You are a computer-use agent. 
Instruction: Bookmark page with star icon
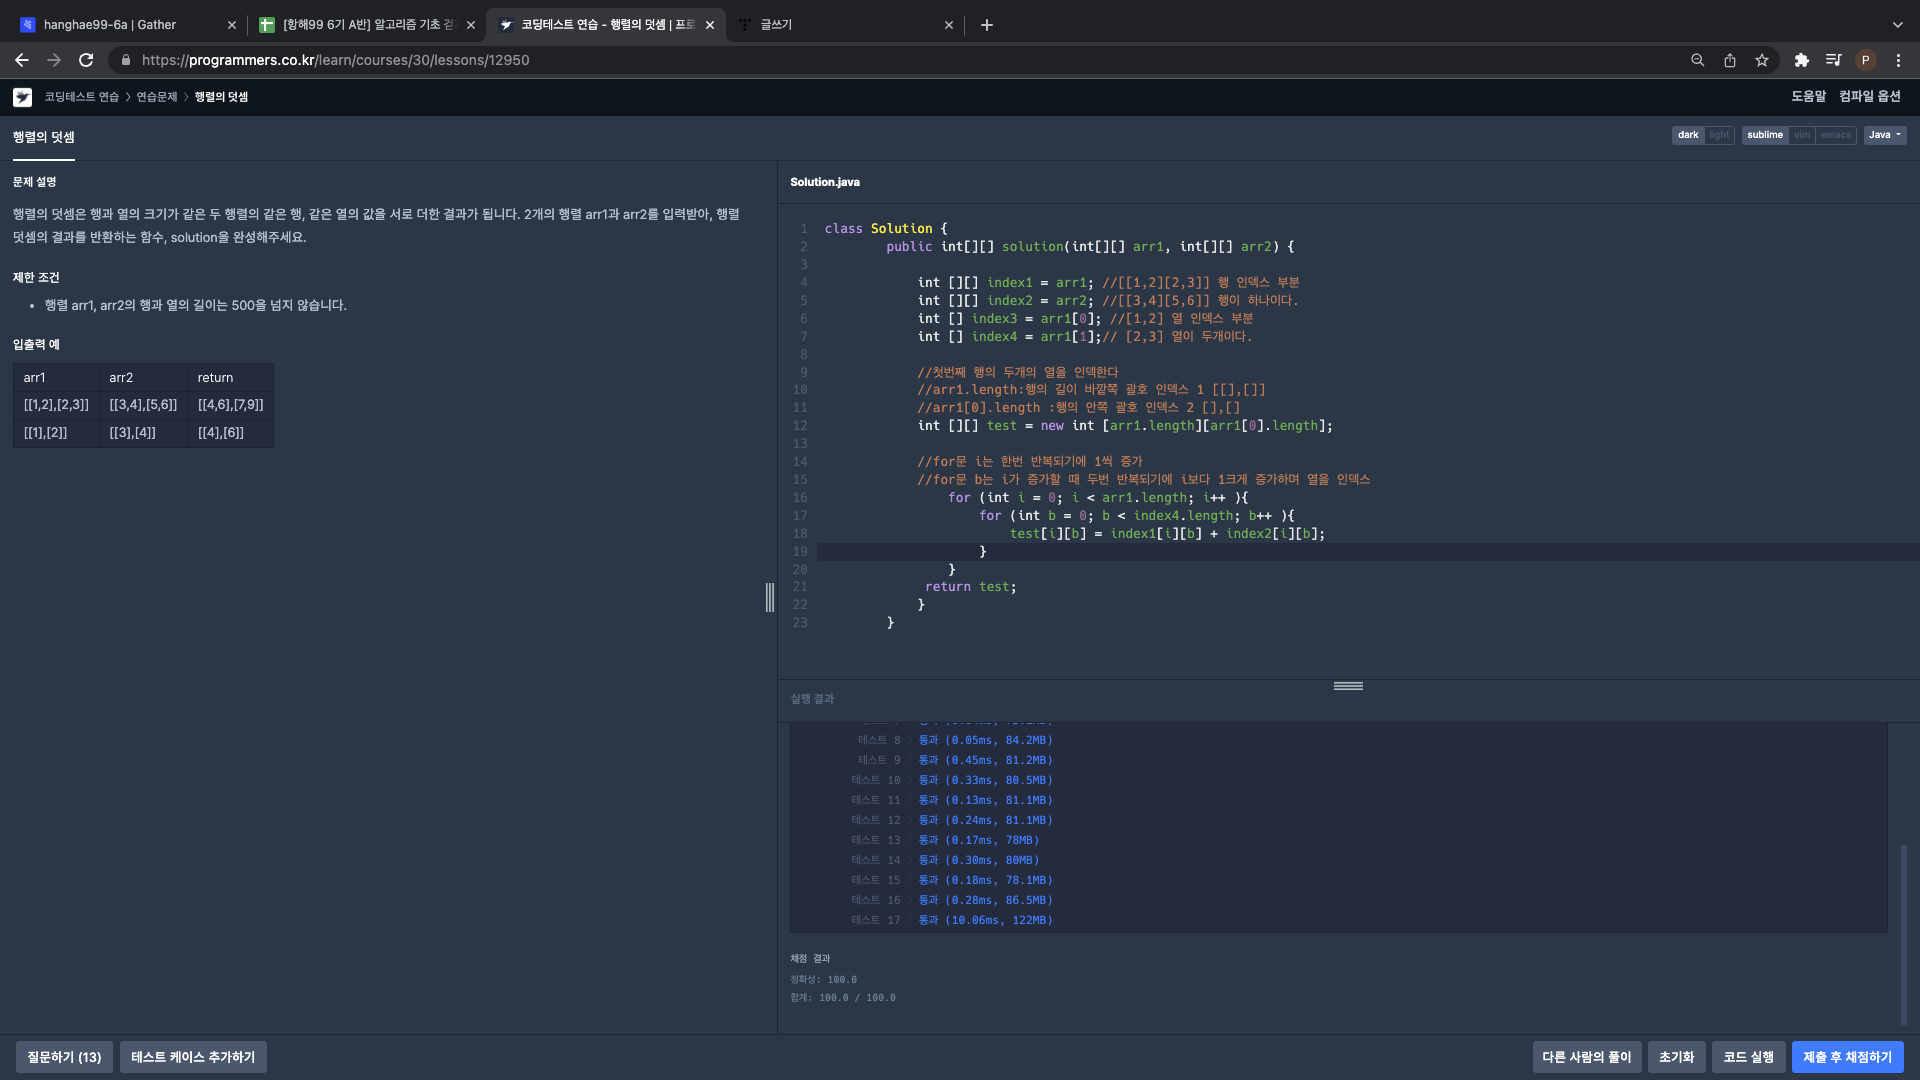[x=1761, y=60]
